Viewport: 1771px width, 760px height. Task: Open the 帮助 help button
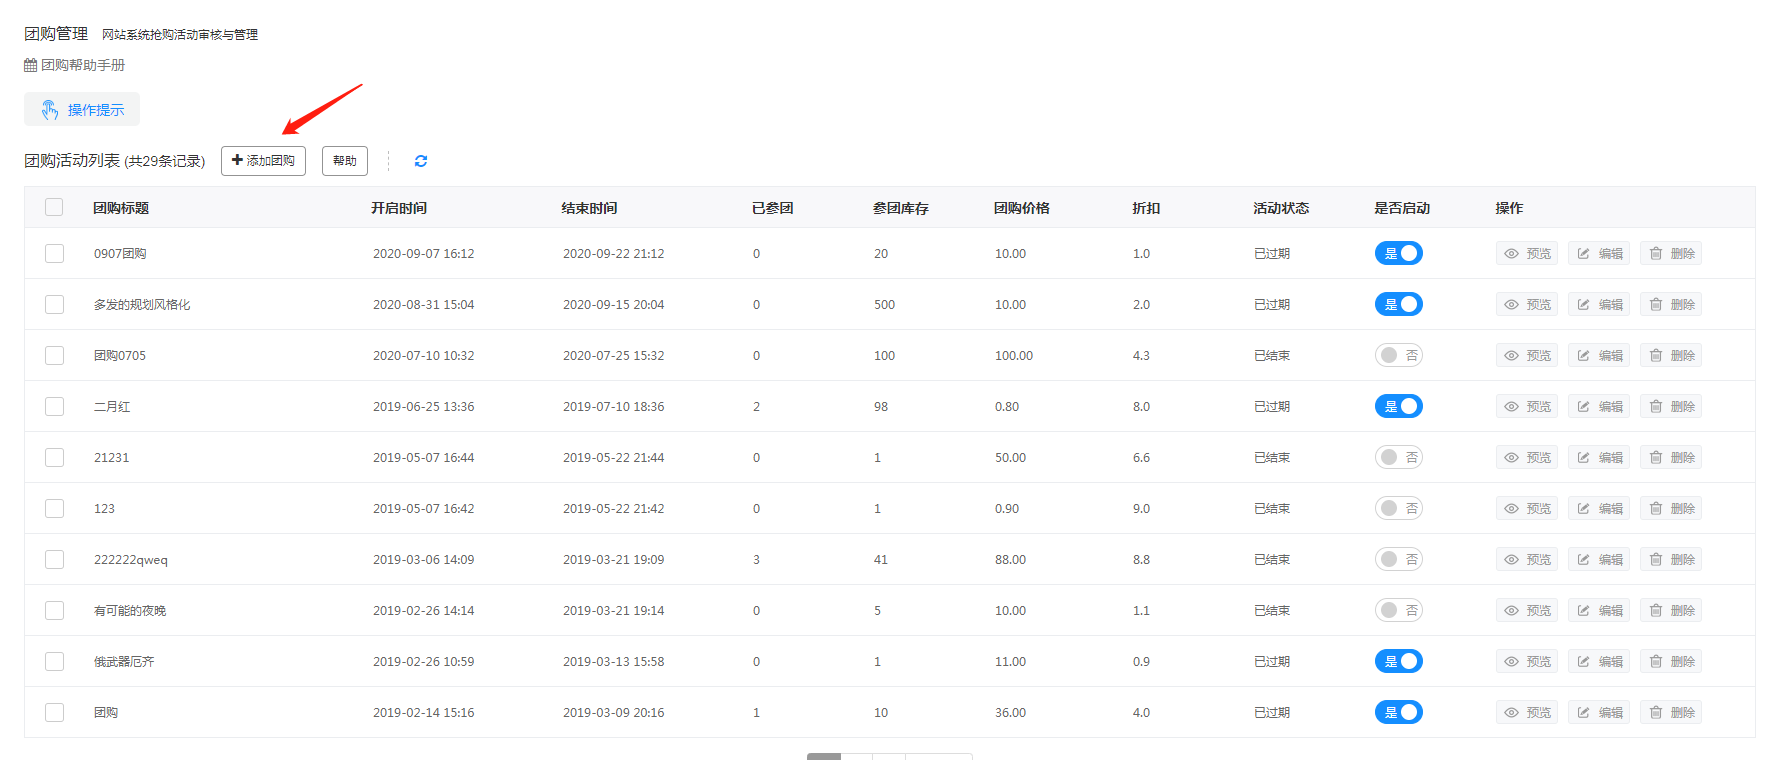click(x=344, y=161)
